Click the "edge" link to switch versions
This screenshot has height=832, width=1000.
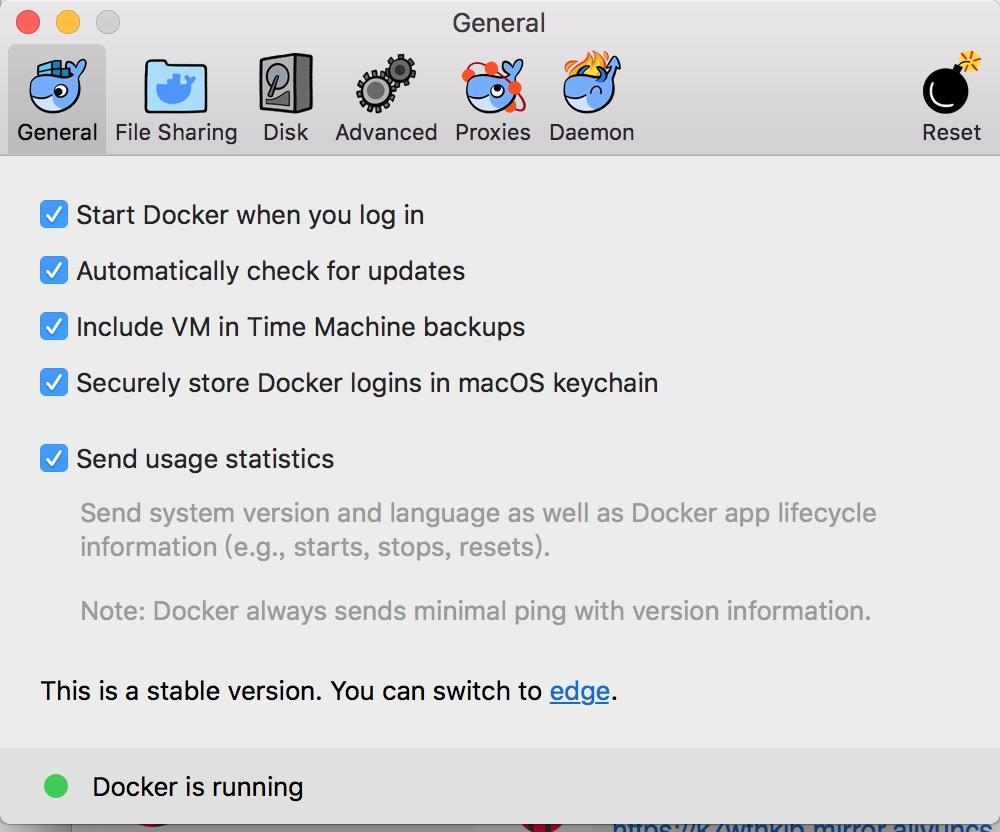(x=579, y=690)
